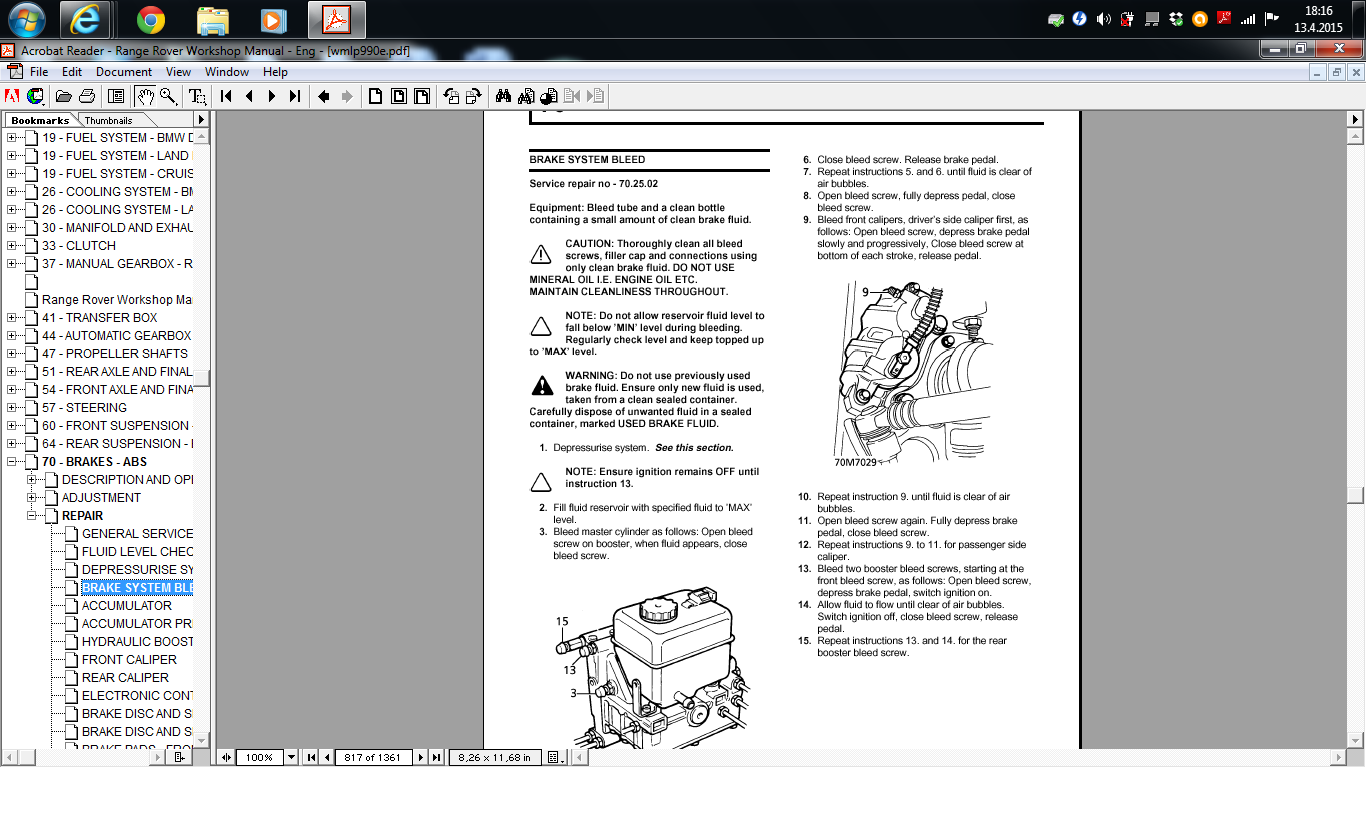The image size is (1366, 816).
Task: Expand the 57 - STEERING bookmark
Action: (x=12, y=408)
